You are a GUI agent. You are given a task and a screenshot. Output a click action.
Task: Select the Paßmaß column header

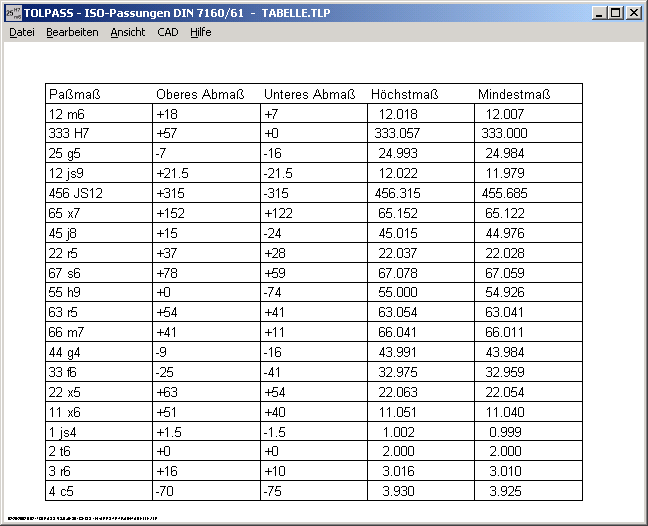(76, 95)
